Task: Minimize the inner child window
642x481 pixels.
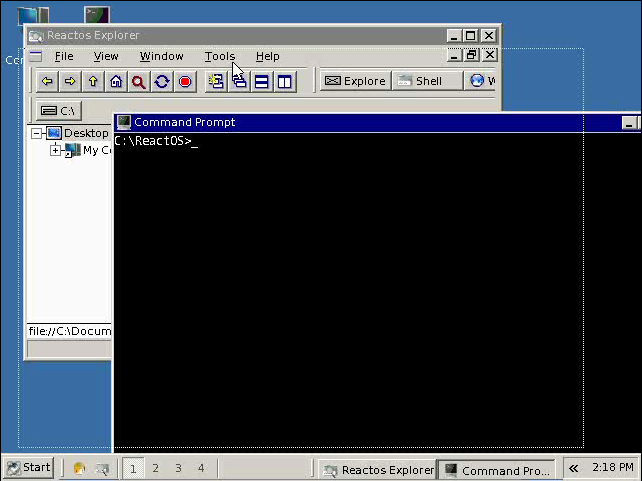Action: [x=454, y=55]
